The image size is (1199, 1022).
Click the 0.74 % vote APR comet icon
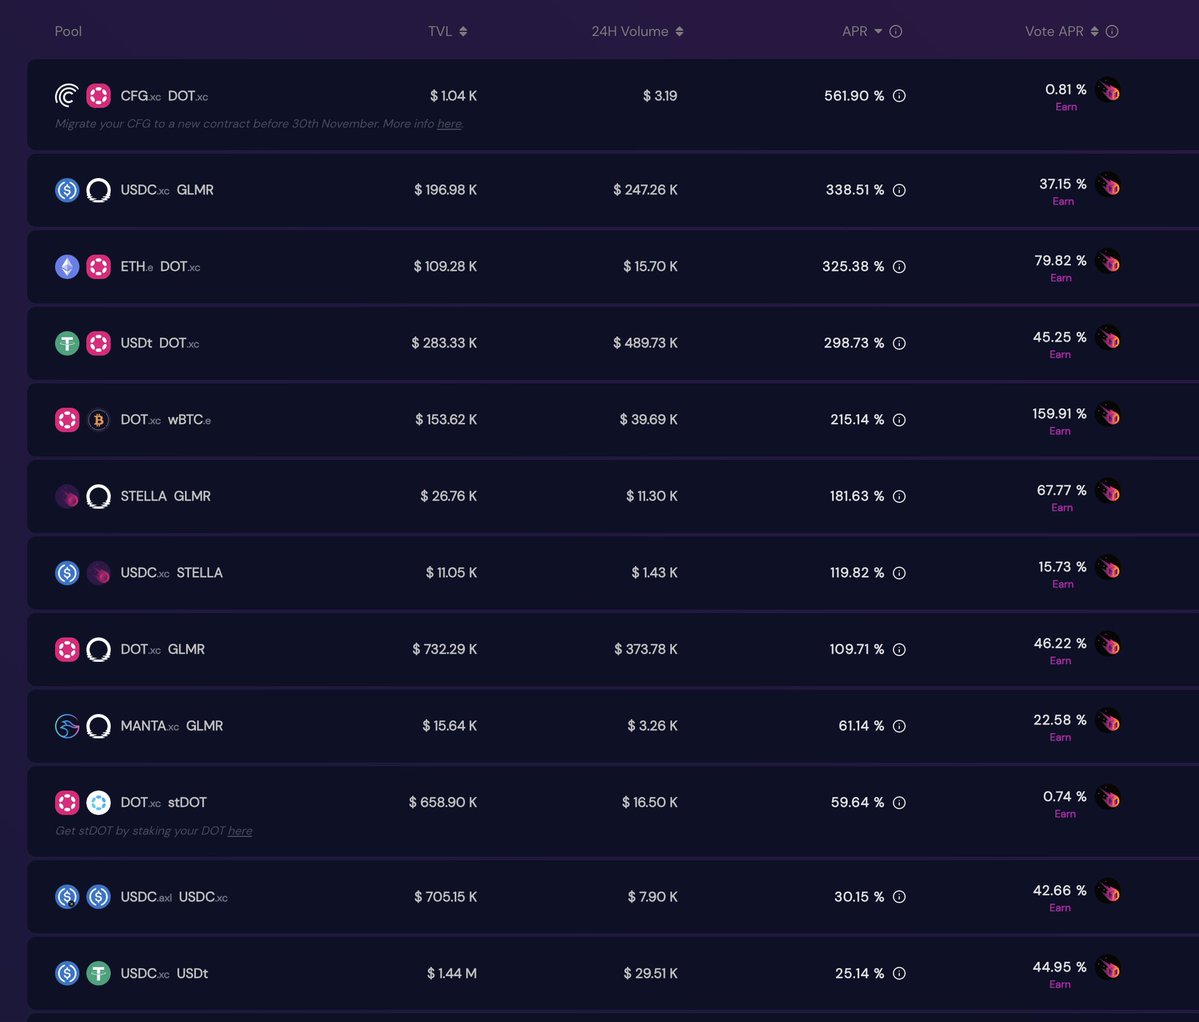pyautogui.click(x=1108, y=797)
